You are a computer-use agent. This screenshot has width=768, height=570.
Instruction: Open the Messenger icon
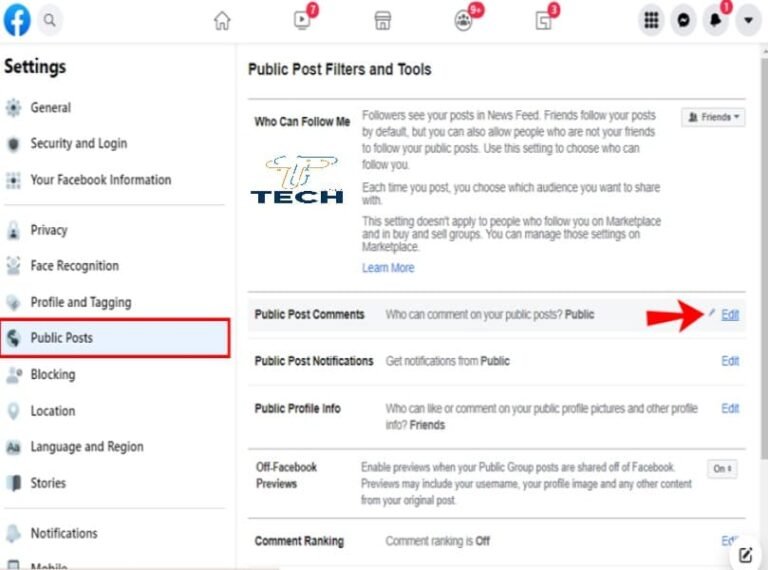tap(683, 20)
